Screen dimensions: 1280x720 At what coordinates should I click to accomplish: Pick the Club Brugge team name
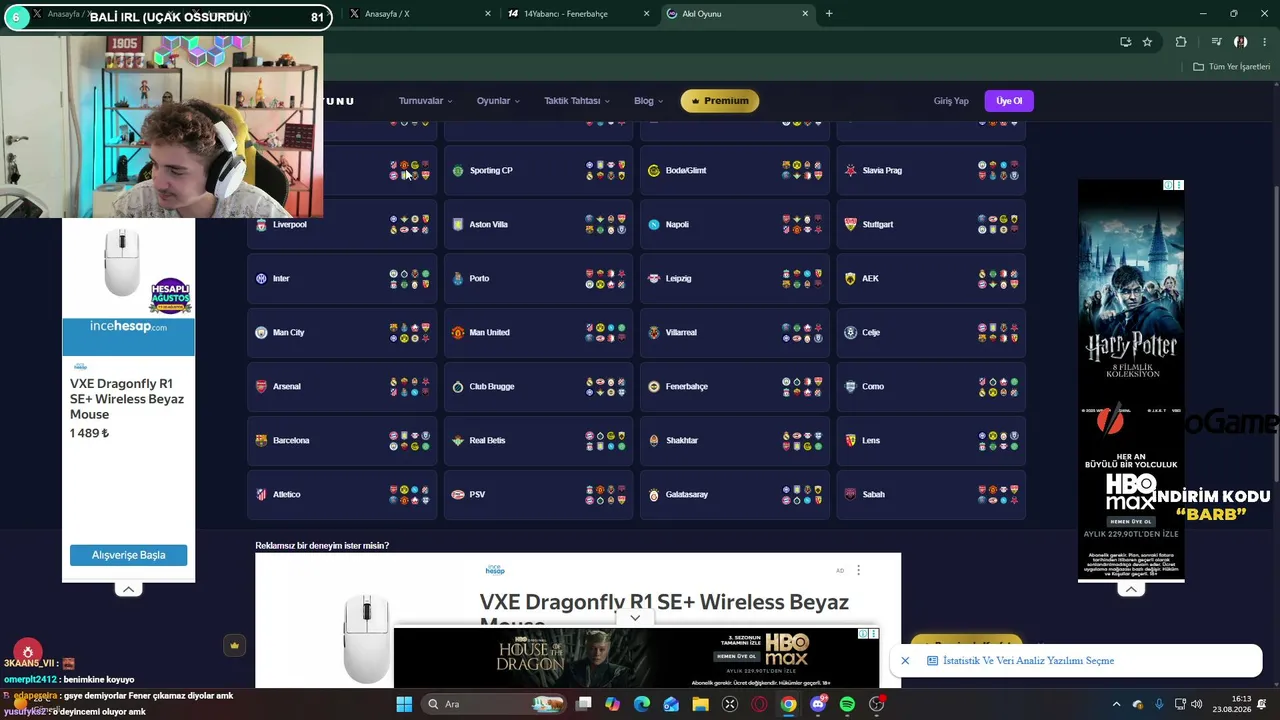[492, 387]
